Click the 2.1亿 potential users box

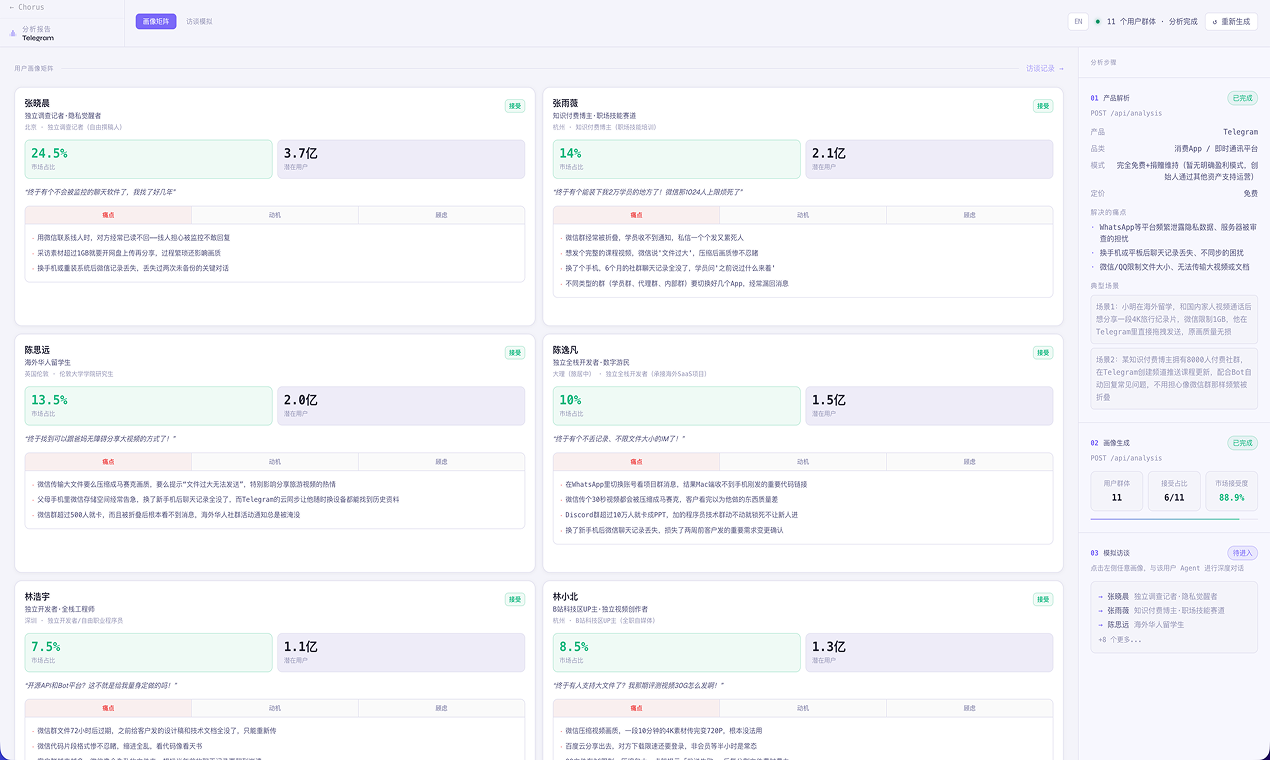[929, 159]
